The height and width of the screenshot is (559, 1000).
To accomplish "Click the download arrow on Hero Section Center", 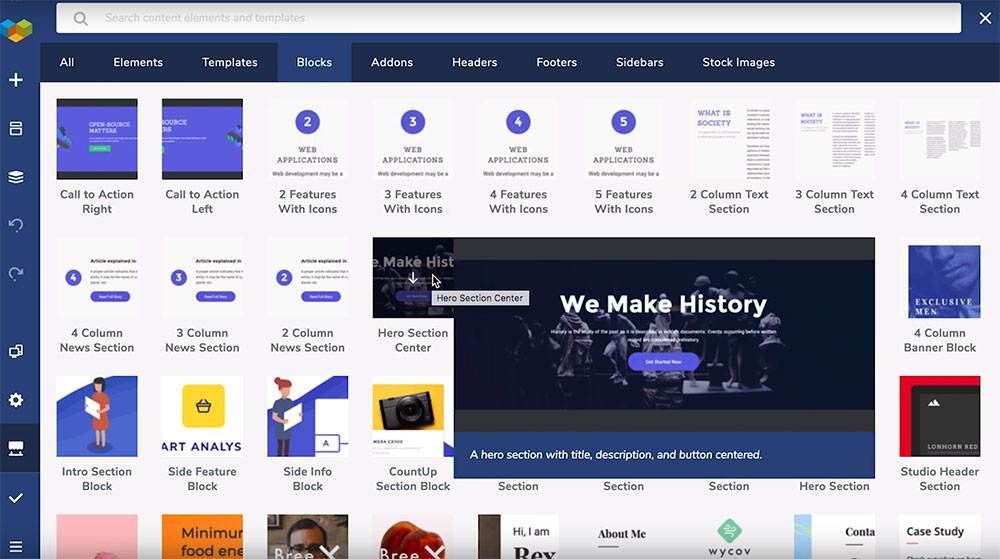I will 413,278.
